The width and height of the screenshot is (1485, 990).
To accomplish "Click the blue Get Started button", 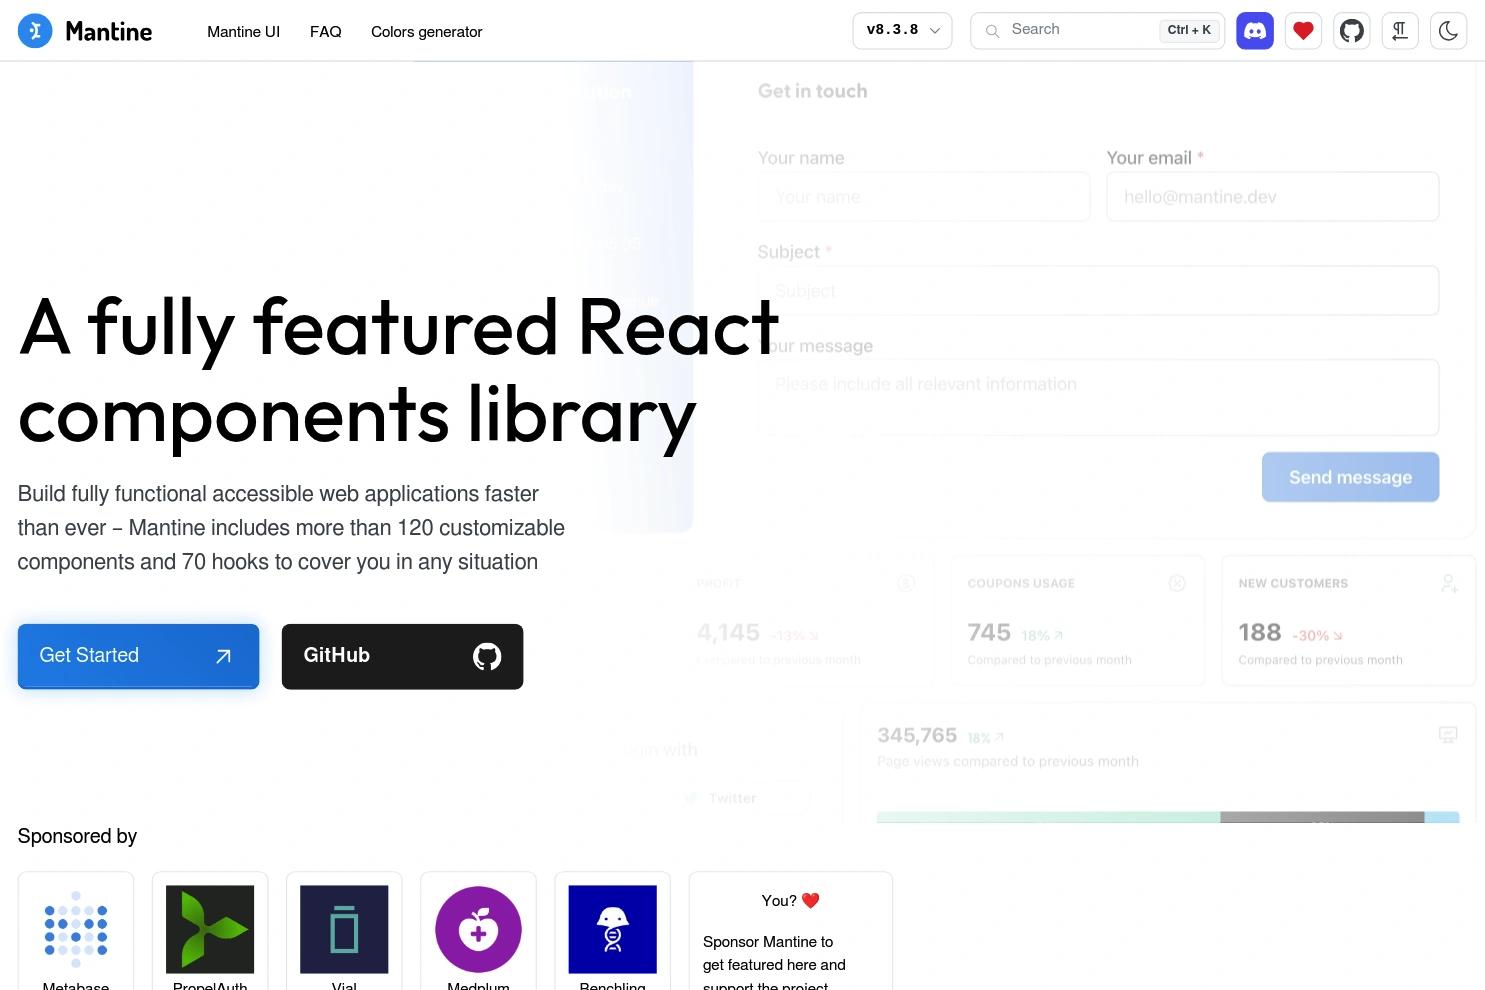I will pos(138,656).
